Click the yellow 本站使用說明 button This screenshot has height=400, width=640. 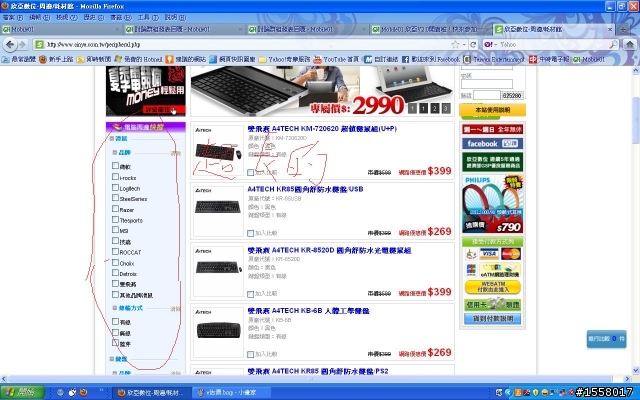[492, 110]
